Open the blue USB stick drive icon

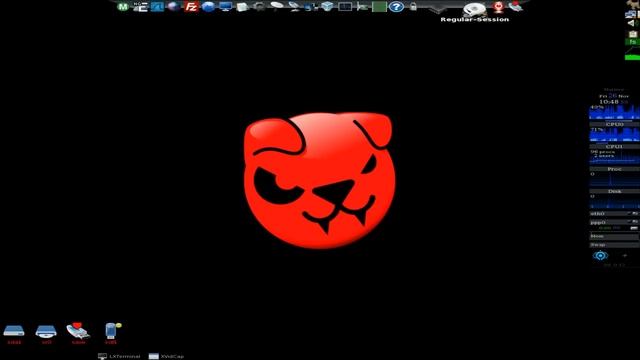point(111,333)
